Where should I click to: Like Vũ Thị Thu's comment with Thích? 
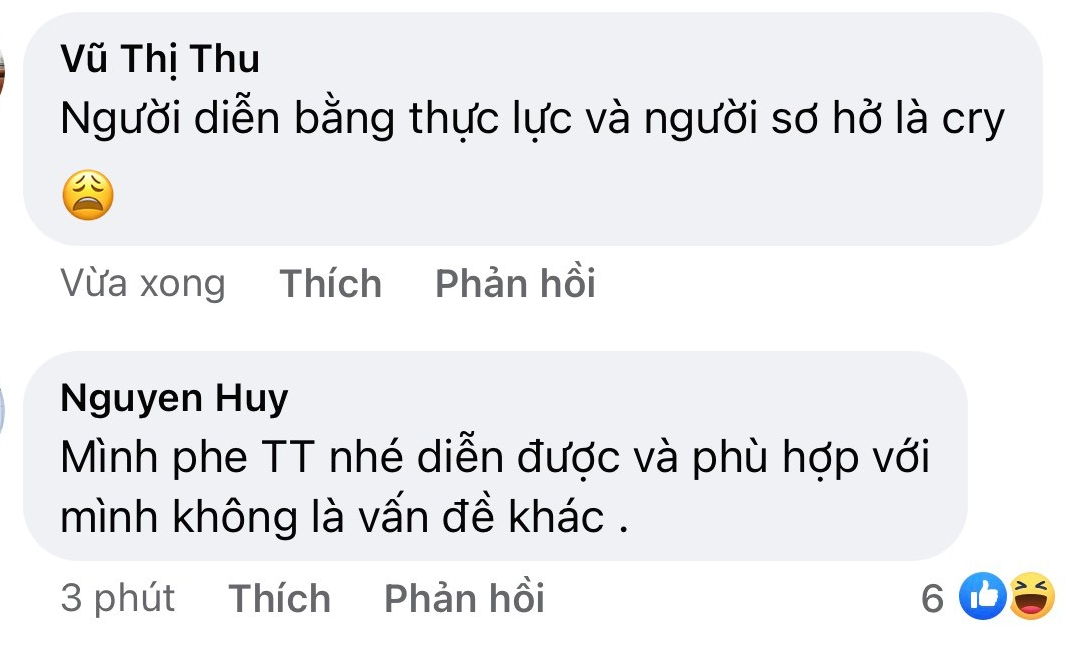pyautogui.click(x=330, y=284)
